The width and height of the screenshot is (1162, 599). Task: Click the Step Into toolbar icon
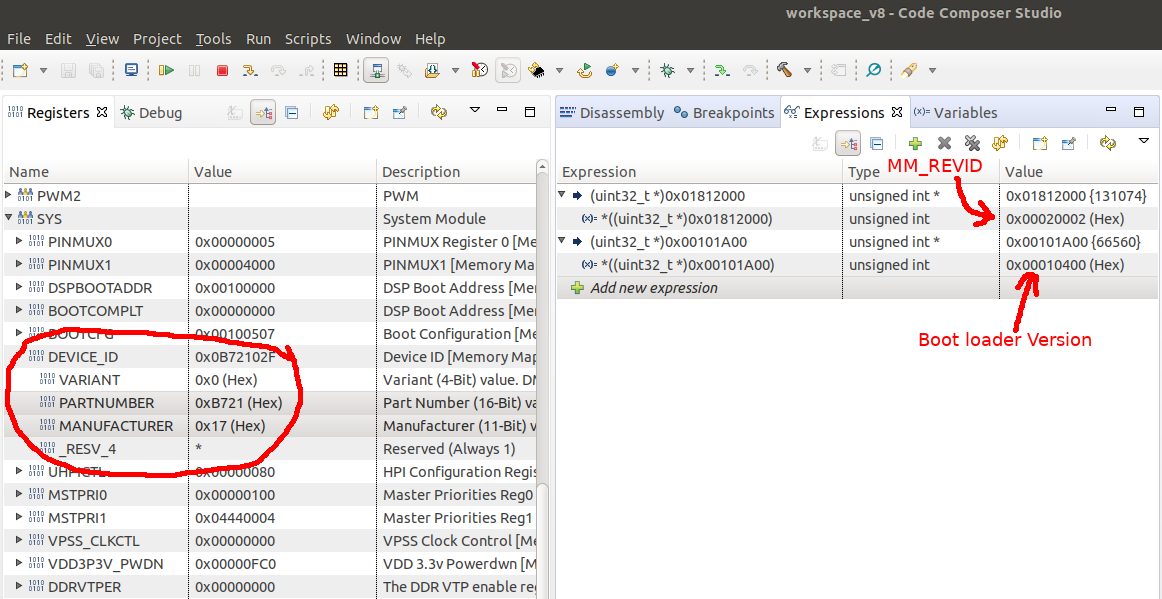coord(250,70)
